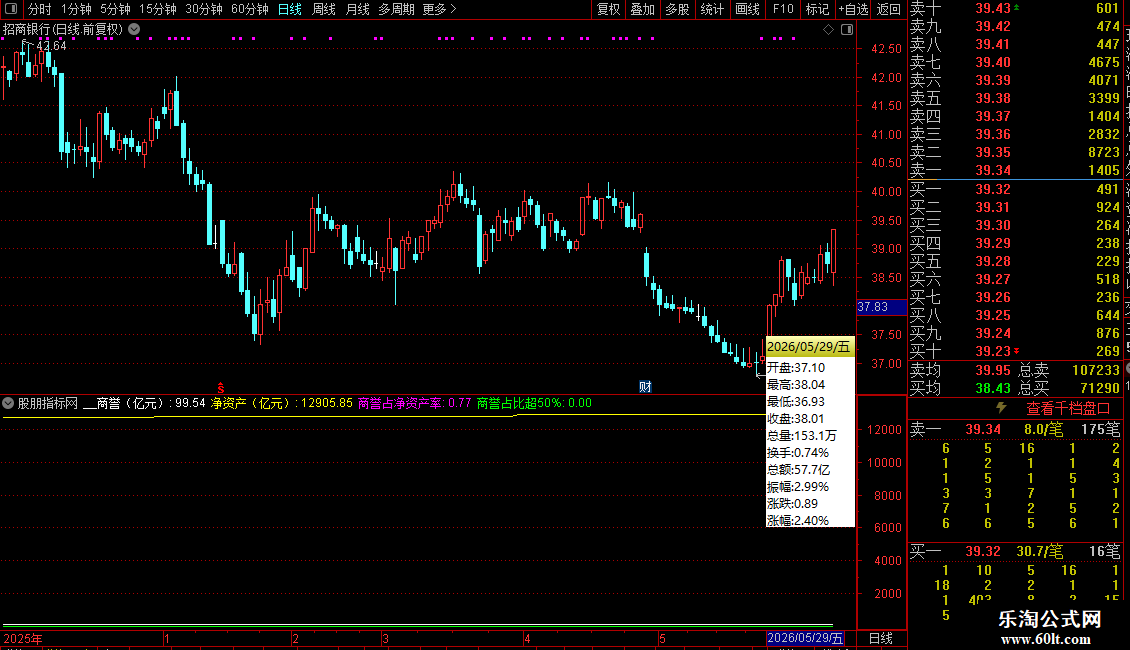1130x650 pixels.
Task: Toggle the left sidebar panel icon
Action: 11,9
